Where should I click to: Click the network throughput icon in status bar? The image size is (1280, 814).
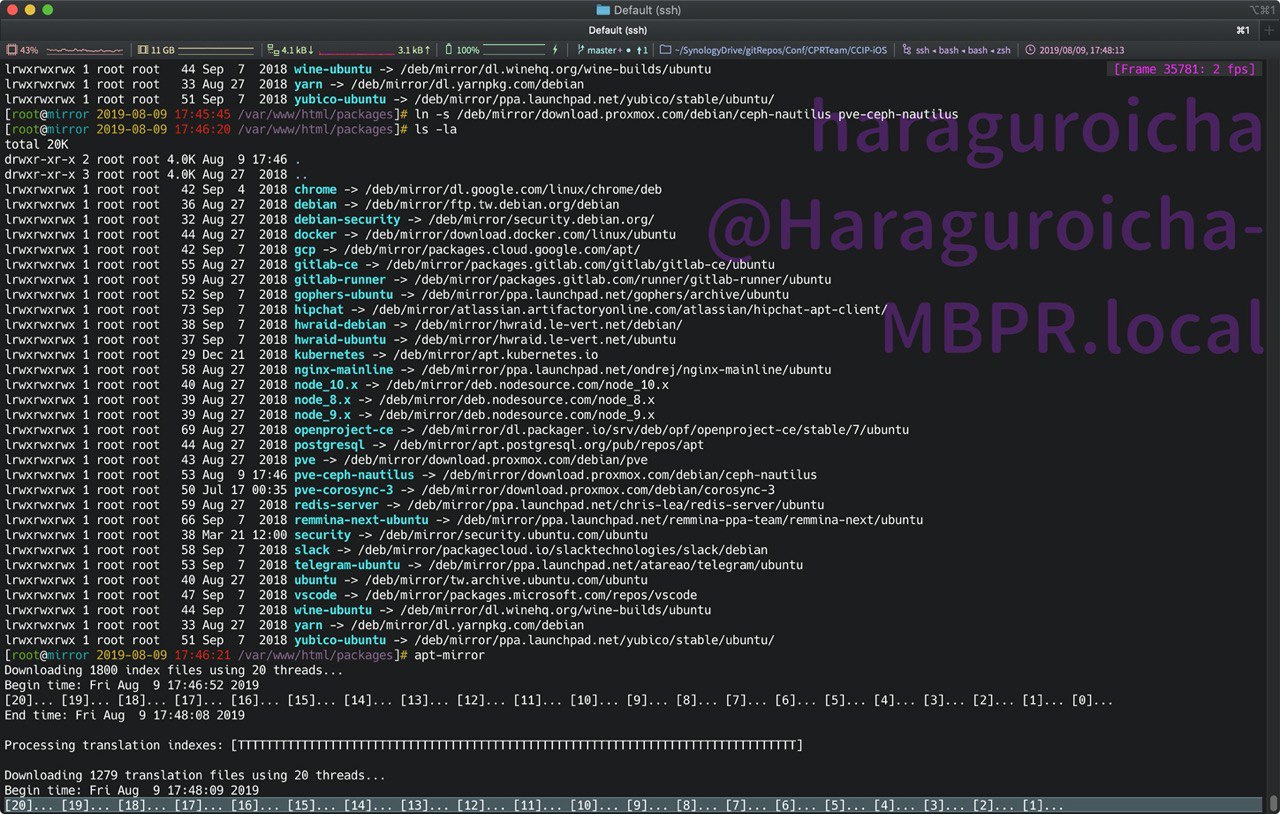click(274, 49)
